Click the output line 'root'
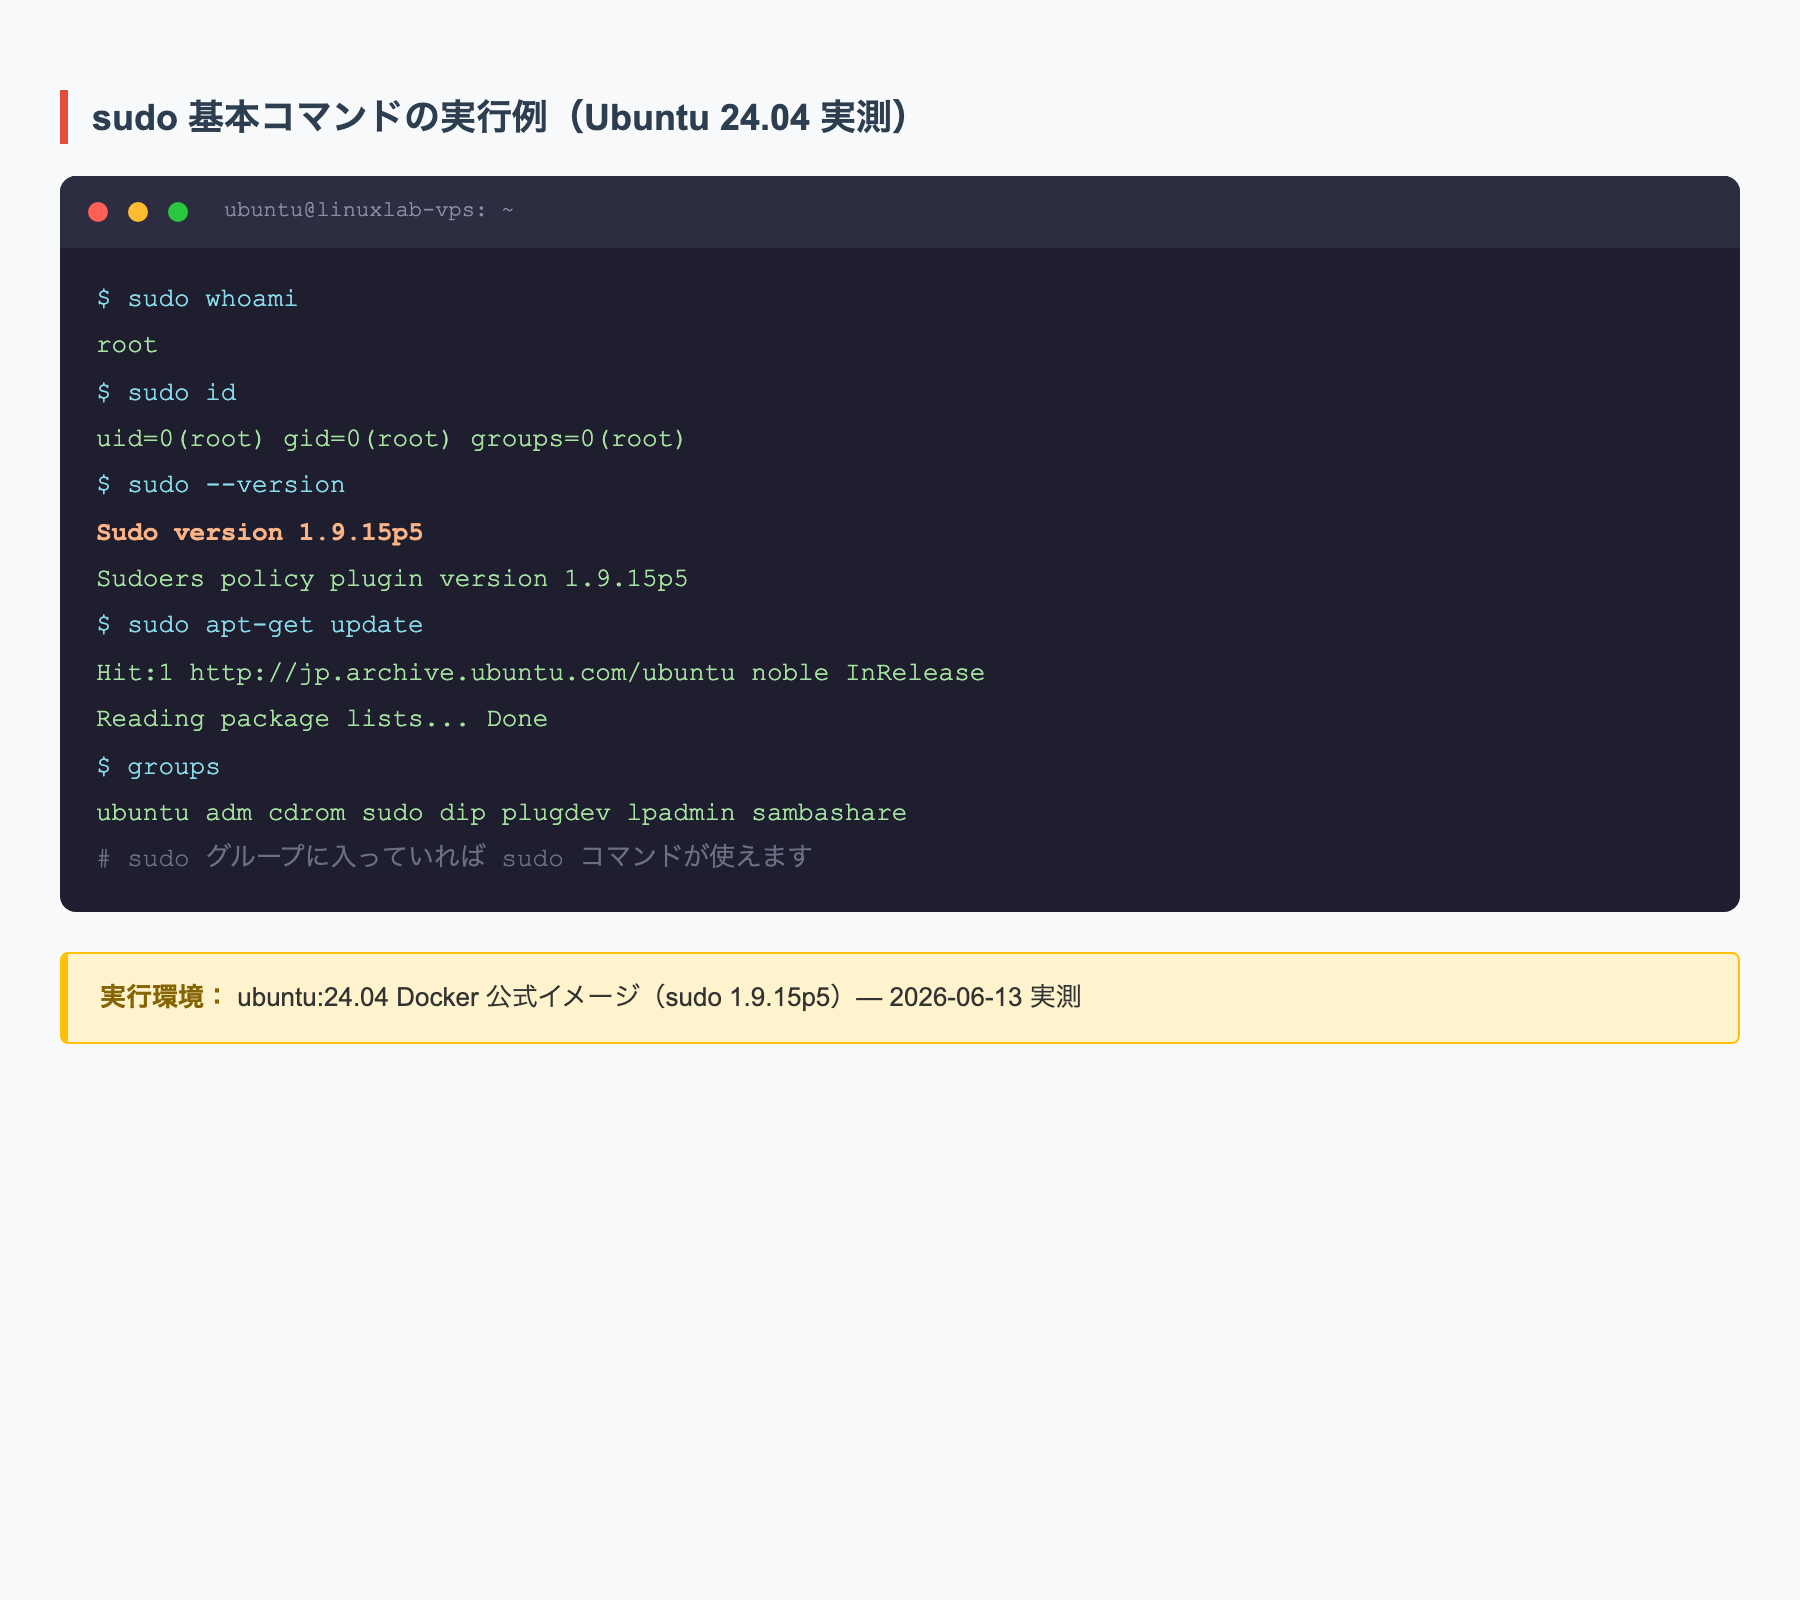 point(127,345)
